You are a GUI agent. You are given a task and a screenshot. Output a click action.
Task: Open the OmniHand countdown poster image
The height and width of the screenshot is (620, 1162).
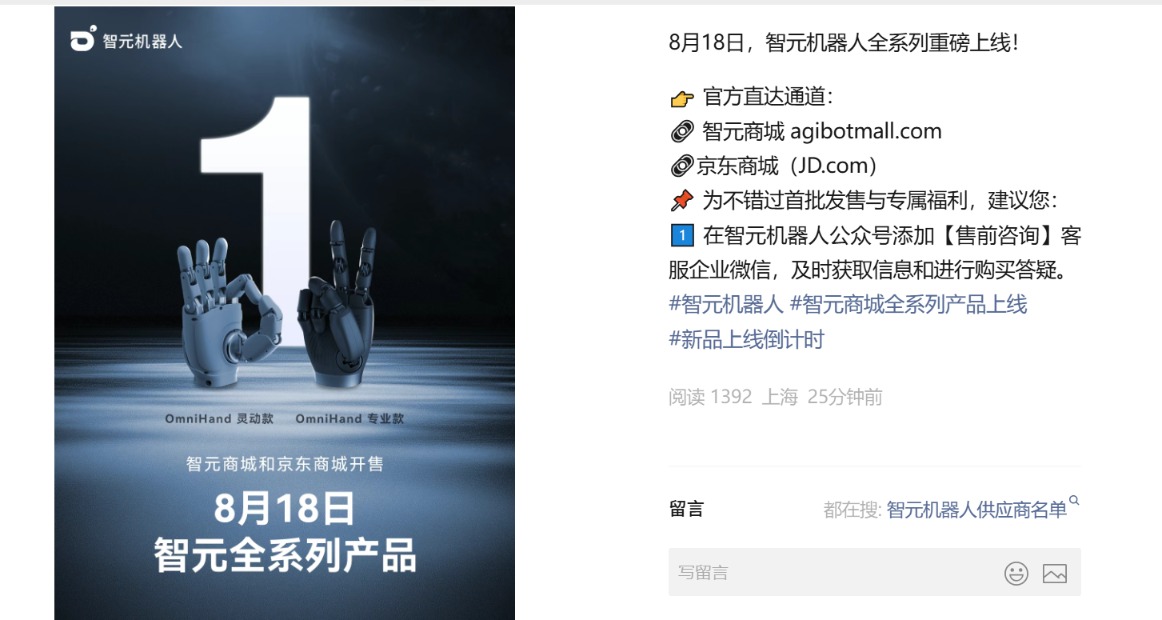click(x=285, y=313)
